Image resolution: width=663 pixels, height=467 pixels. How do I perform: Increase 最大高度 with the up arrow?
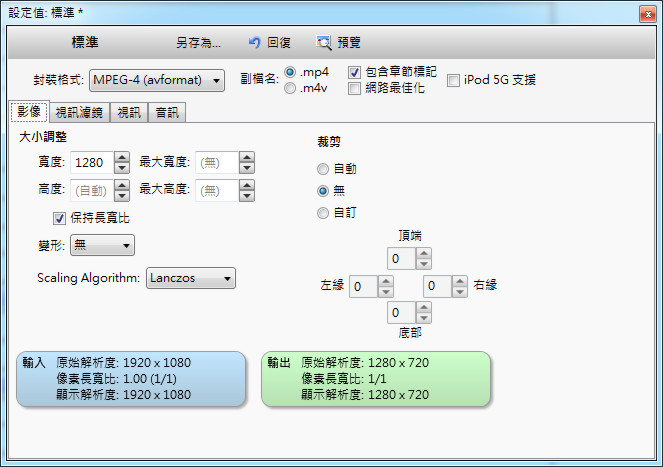(247, 185)
